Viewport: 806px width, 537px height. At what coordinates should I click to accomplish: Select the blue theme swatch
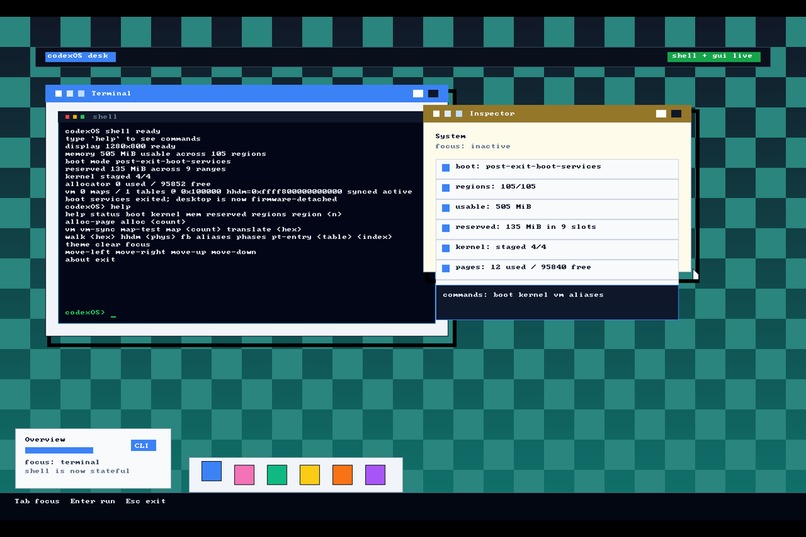pyautogui.click(x=211, y=471)
